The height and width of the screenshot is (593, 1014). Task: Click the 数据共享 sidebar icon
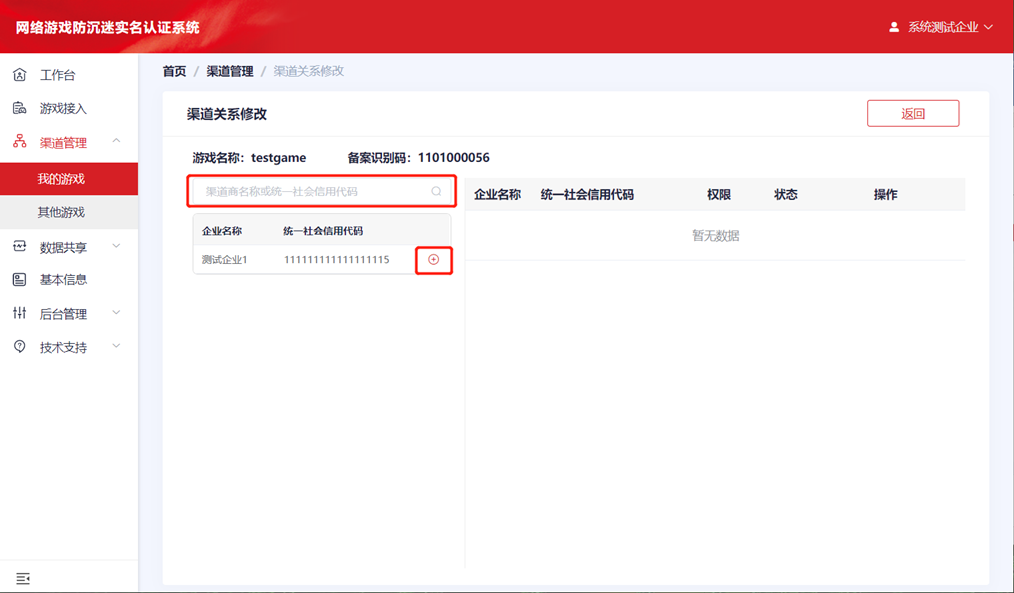tap(19, 246)
